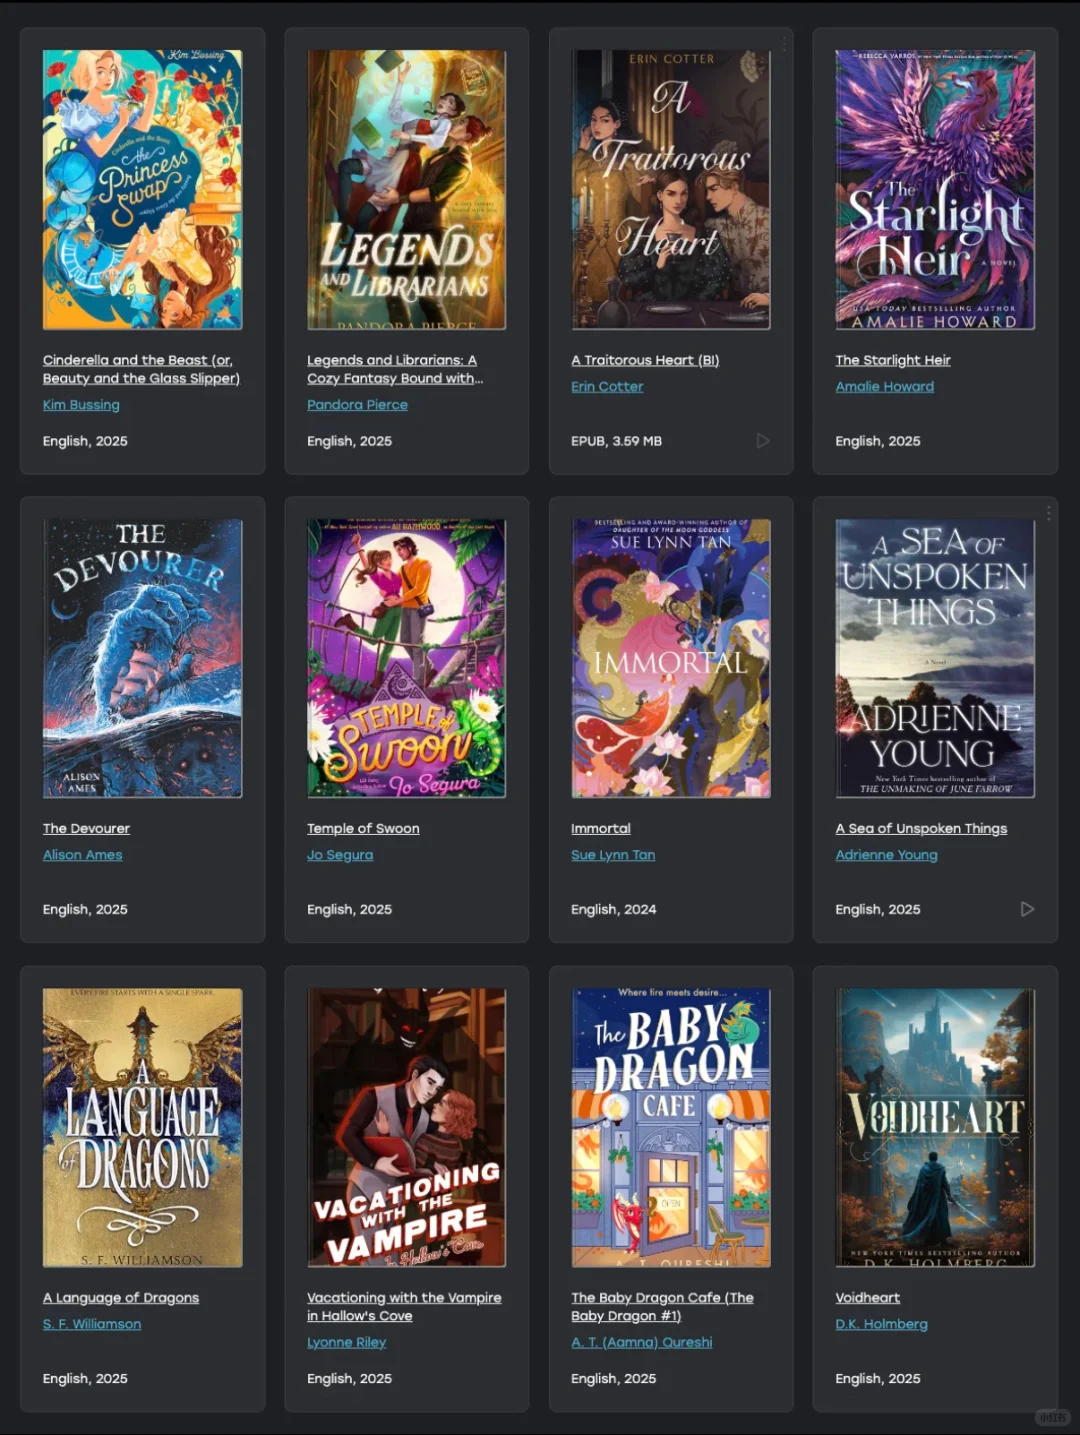Visit author Erin Cotter's page

[607, 387]
